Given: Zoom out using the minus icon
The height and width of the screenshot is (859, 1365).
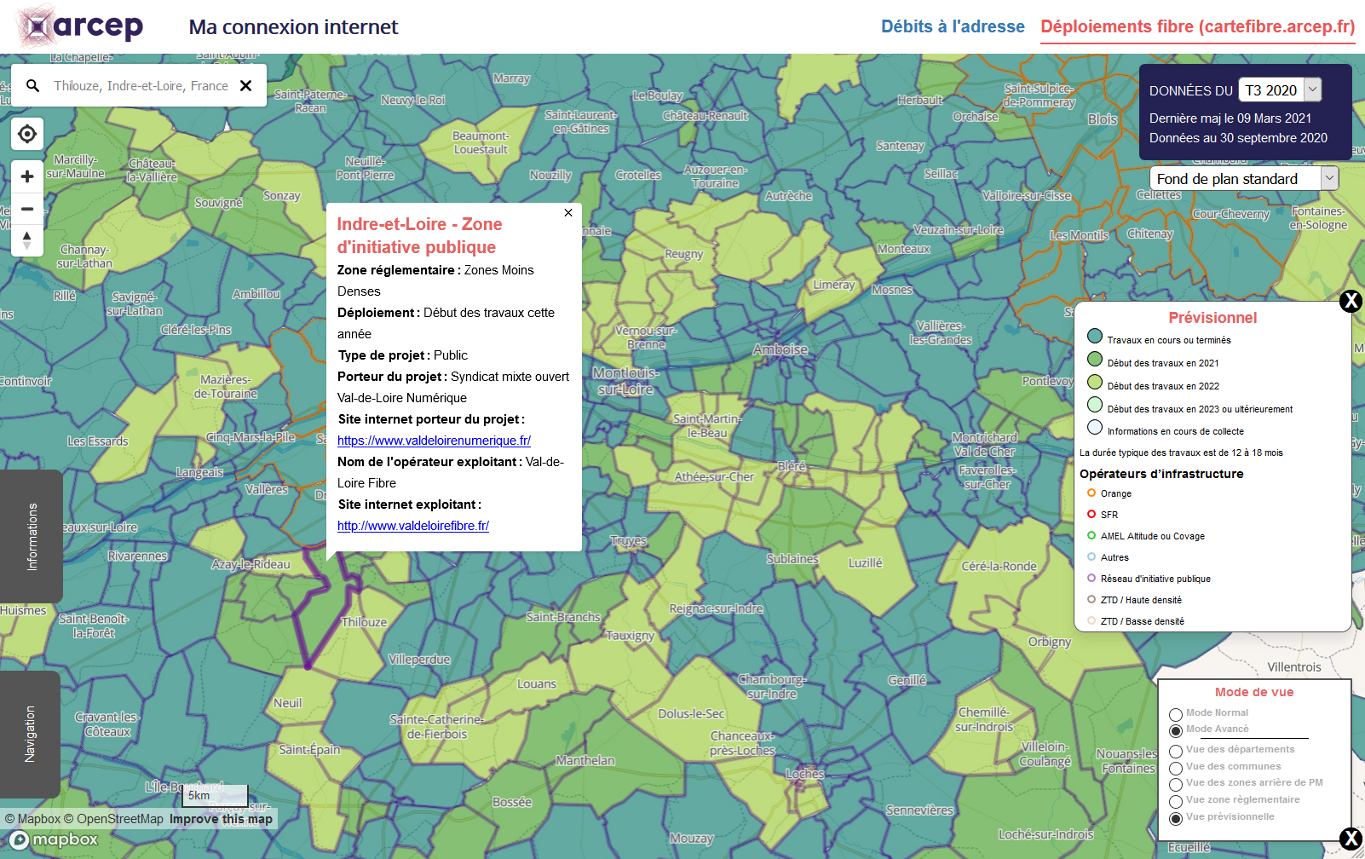Looking at the screenshot, I should (x=26, y=209).
